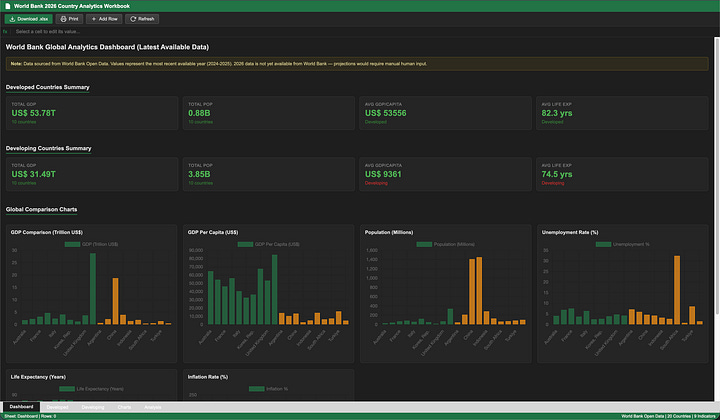720x420 pixels.
Task: Select the US$ 31.49T total GDP value
Action: (34, 174)
